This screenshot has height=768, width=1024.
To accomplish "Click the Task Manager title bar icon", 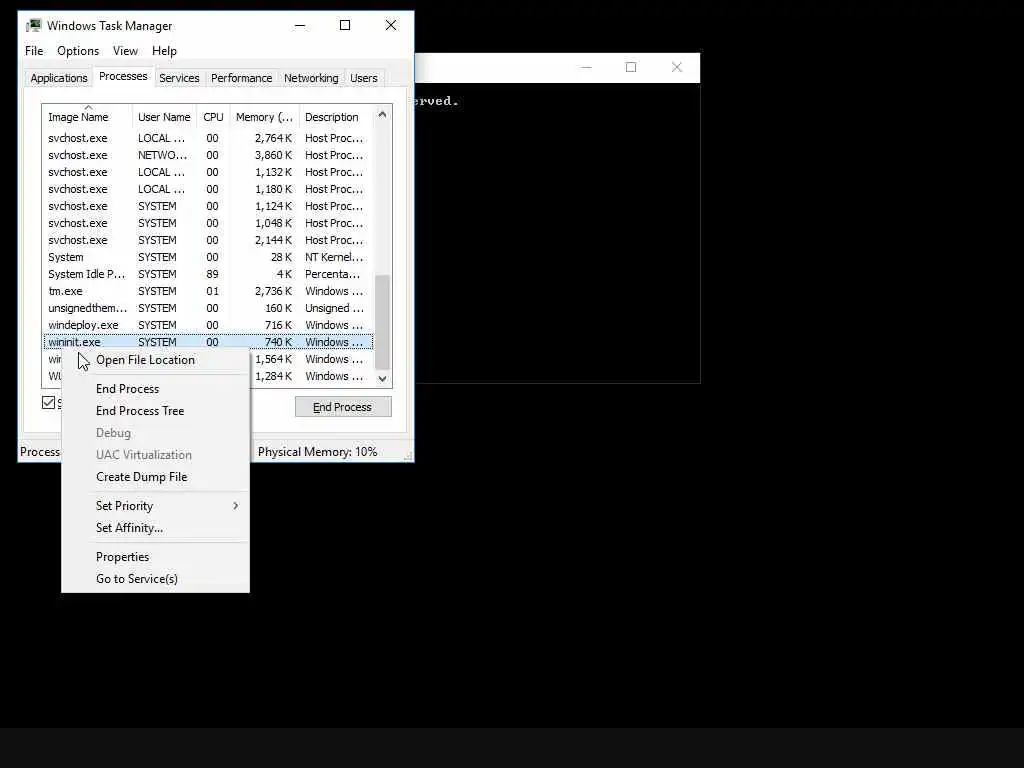I will [33, 25].
